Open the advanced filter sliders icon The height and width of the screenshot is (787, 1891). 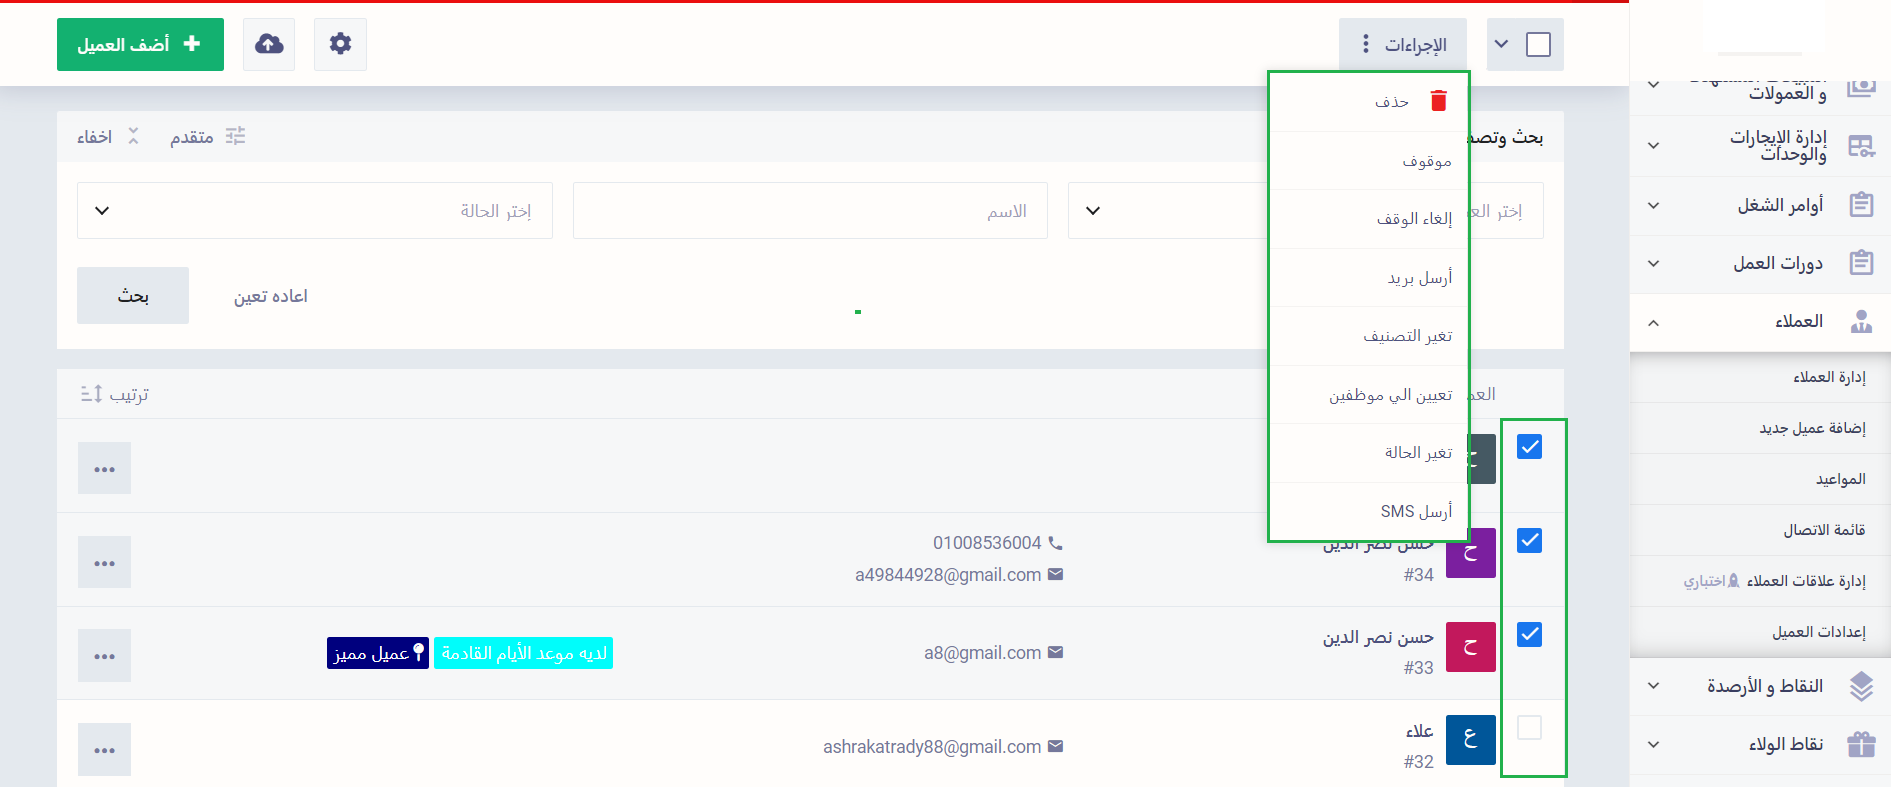(235, 136)
